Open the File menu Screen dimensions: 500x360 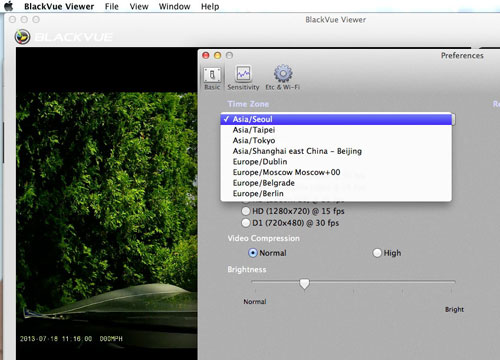tap(111, 6)
